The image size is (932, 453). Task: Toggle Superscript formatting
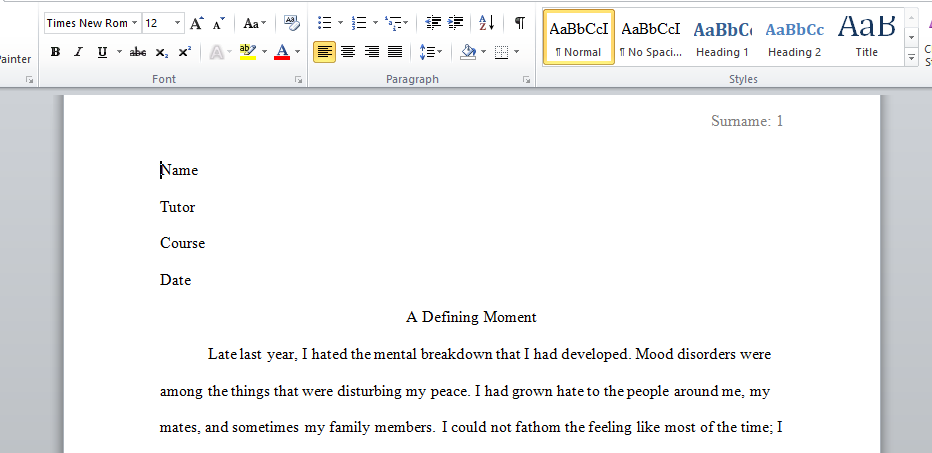(x=185, y=52)
